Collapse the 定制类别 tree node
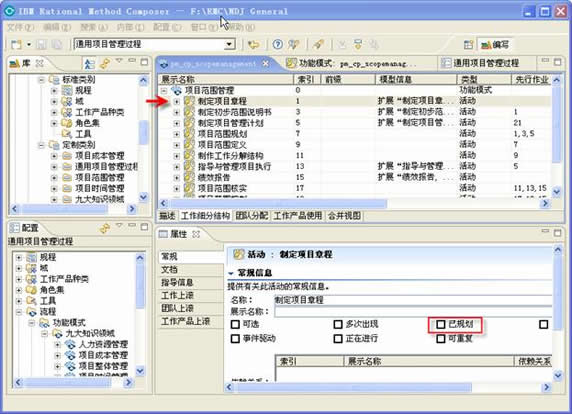Screen dimensions: 572x414 pos(41,145)
